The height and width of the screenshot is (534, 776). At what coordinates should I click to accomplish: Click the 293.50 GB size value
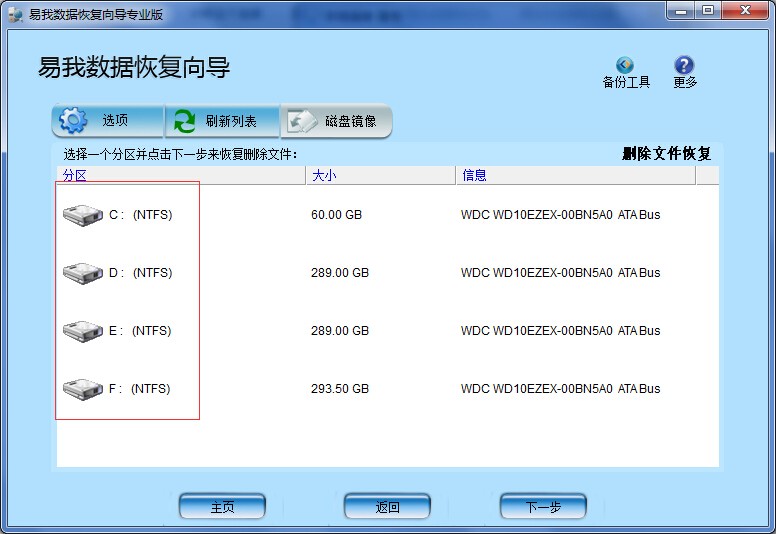pyautogui.click(x=340, y=388)
